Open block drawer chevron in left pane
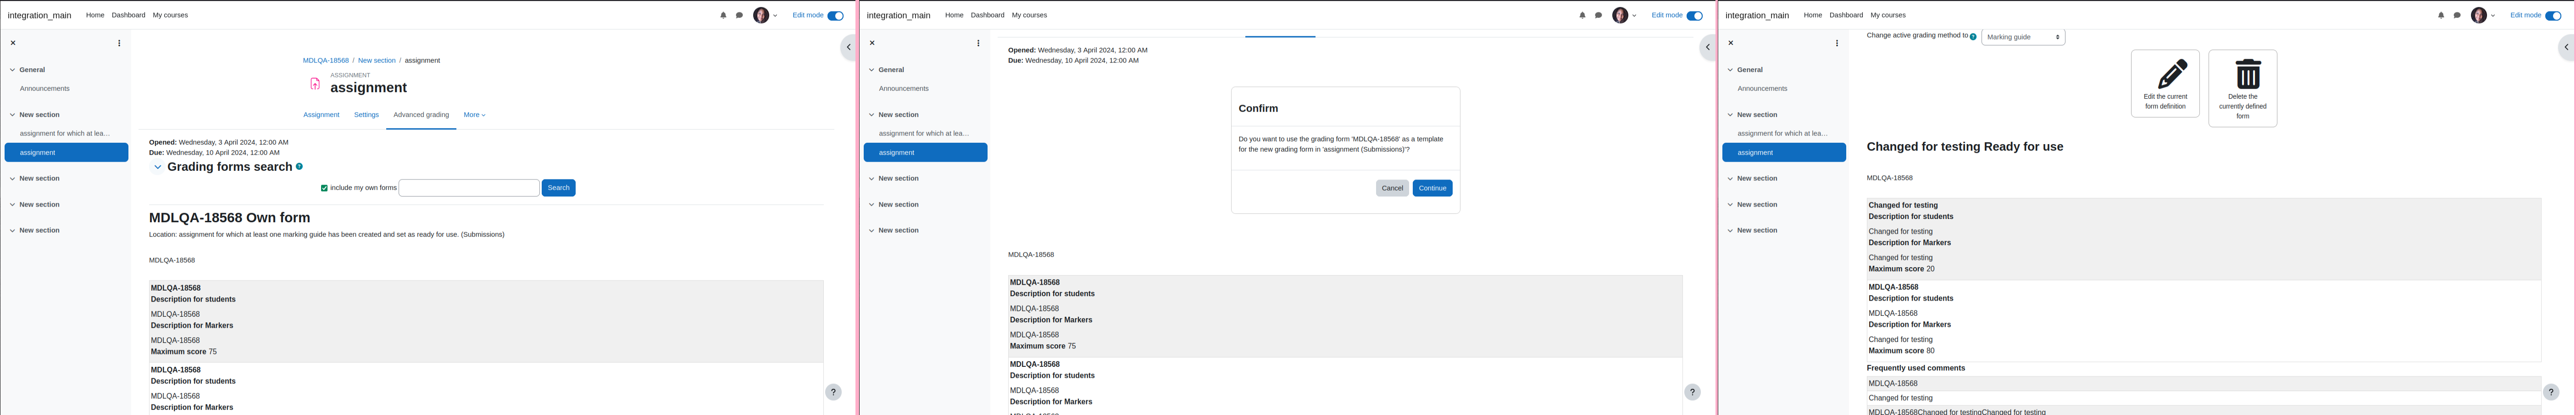2576x415 pixels. click(x=849, y=47)
